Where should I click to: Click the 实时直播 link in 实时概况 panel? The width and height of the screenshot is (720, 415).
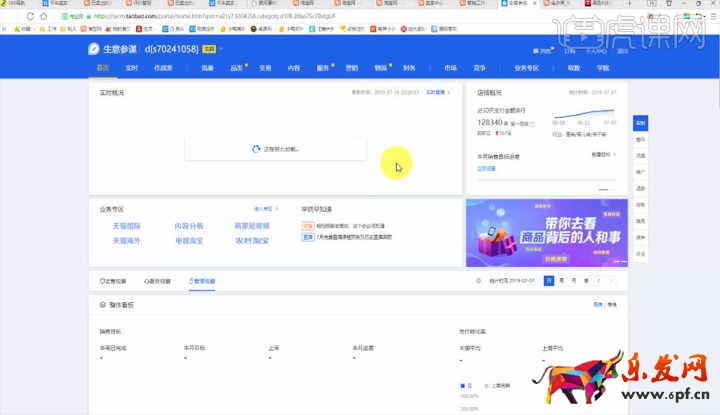437,93
